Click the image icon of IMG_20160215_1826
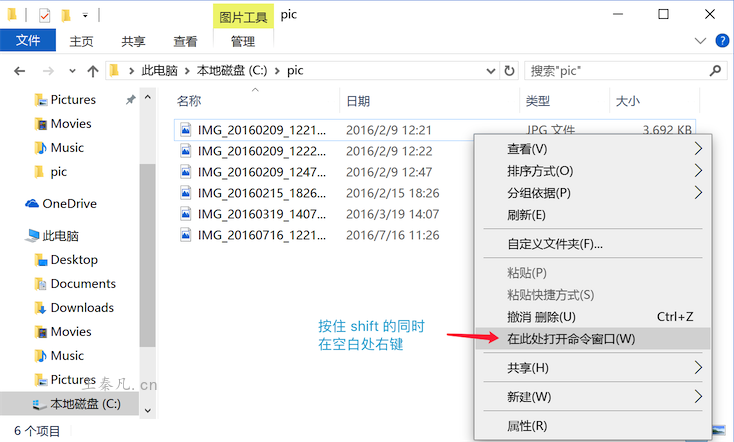Image resolution: width=734 pixels, height=442 pixels. [186, 192]
